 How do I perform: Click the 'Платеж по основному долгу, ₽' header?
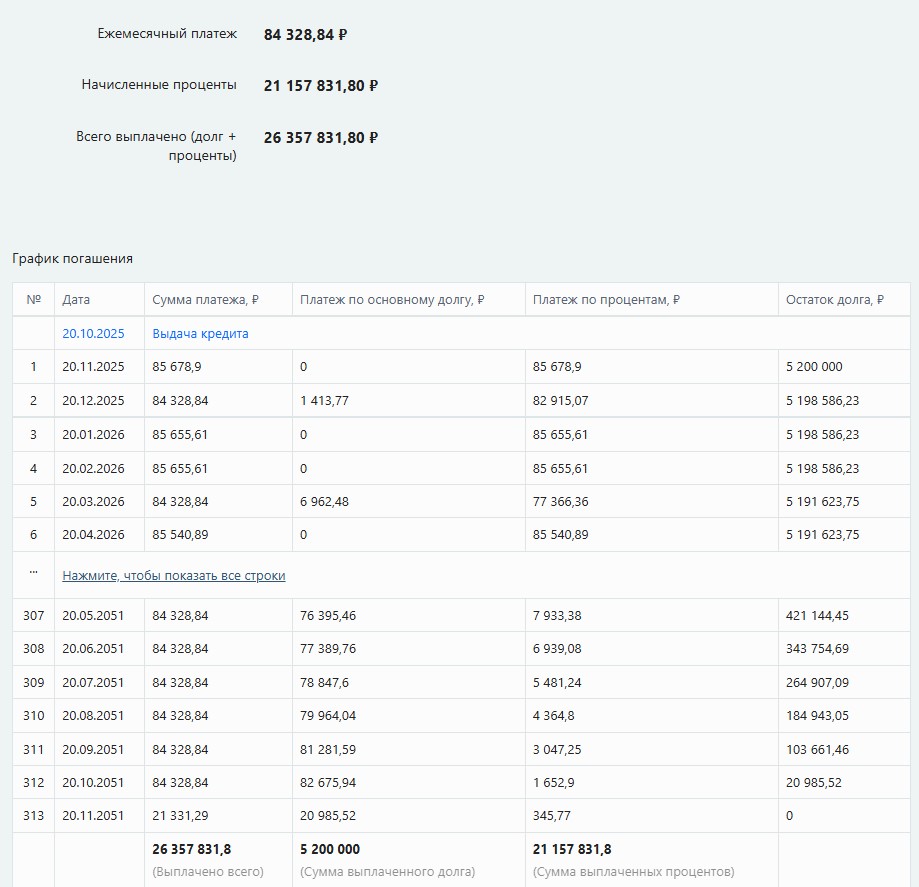[x=392, y=300]
